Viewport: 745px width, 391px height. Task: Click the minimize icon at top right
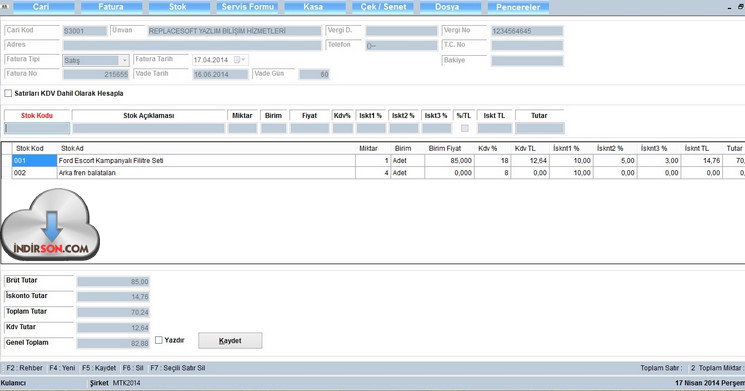(x=730, y=7)
